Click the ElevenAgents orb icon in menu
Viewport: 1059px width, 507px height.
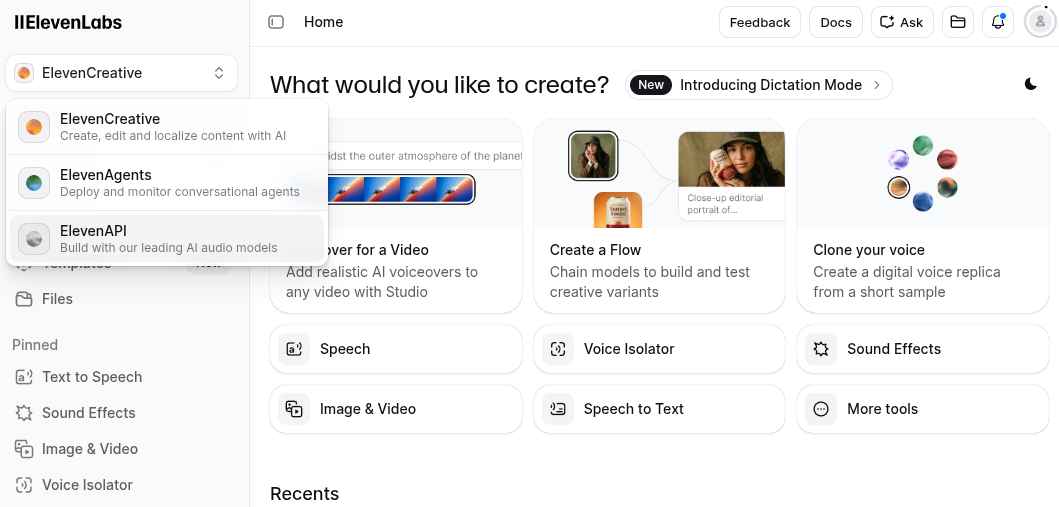pos(34,183)
